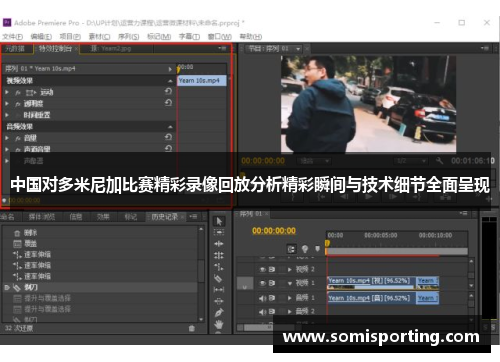Open the 字幕(T) menu
The width and height of the screenshot is (500, 362).
point(189,36)
